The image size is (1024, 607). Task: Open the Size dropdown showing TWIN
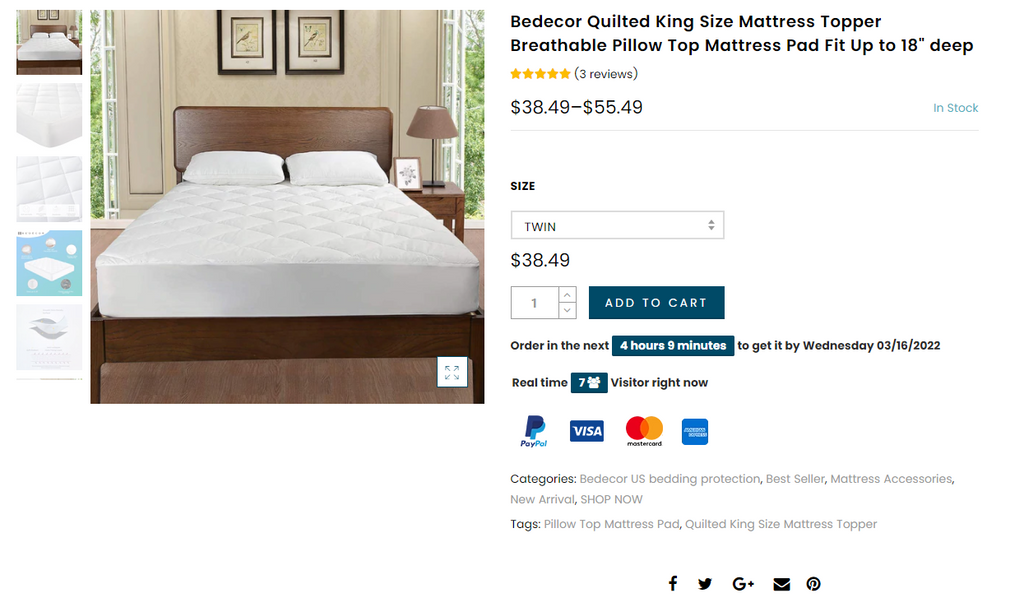pyautogui.click(x=617, y=226)
